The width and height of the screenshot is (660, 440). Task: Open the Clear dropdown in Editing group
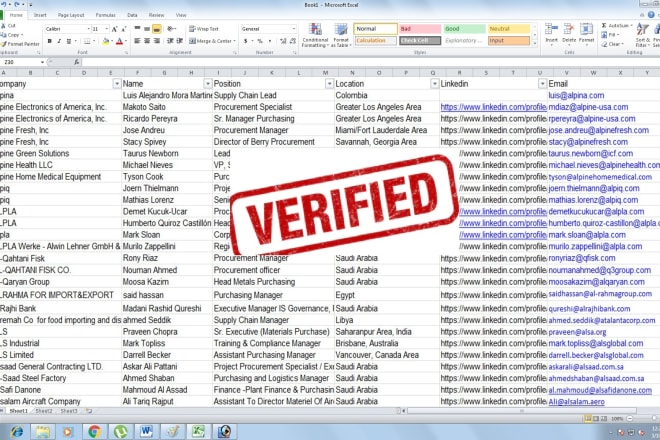click(x=612, y=44)
